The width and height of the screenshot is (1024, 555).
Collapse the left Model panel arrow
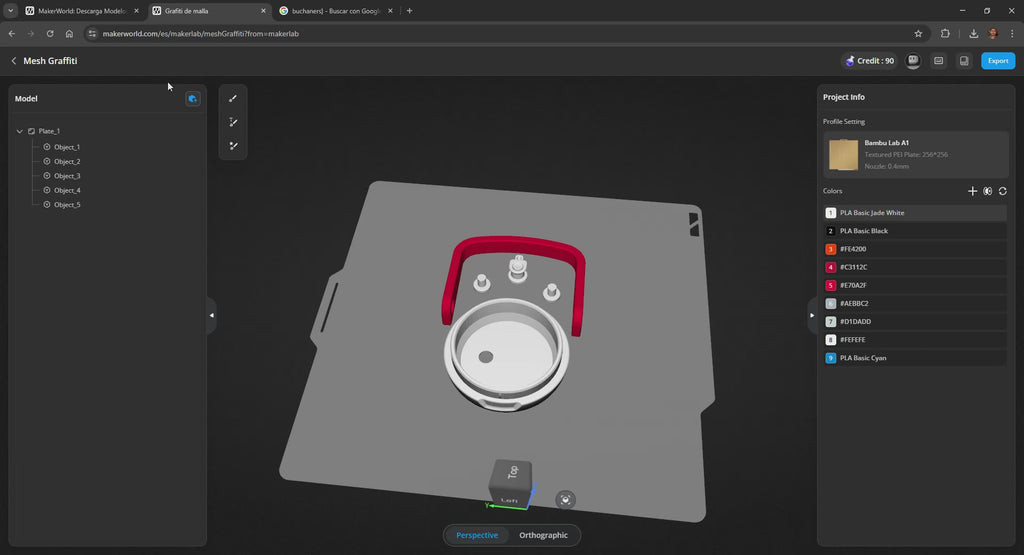pos(212,315)
